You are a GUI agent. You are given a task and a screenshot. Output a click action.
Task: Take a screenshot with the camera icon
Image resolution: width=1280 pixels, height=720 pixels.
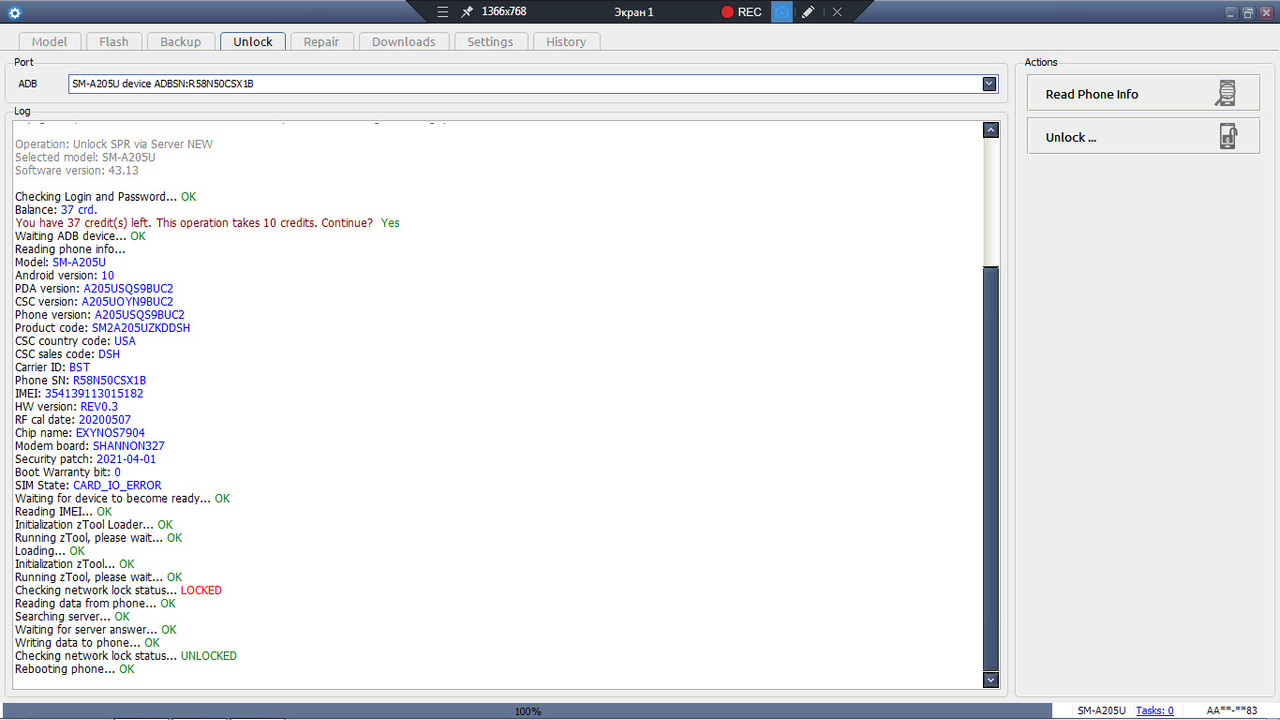click(x=782, y=12)
